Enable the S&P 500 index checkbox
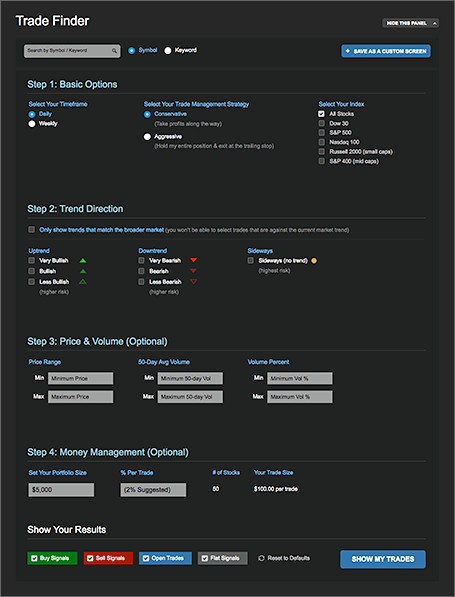The width and height of the screenshot is (455, 597). pos(322,132)
